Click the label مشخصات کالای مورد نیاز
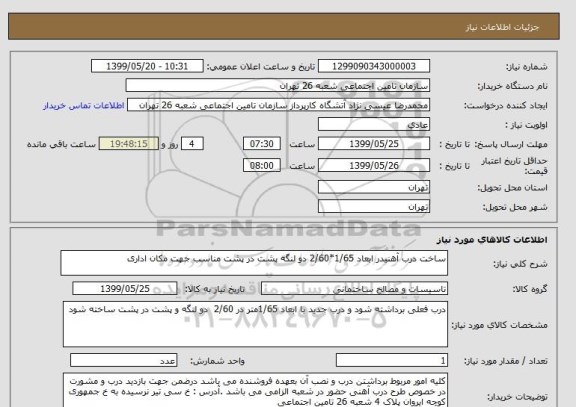Viewport: 576px width, 407px height. click(500, 325)
